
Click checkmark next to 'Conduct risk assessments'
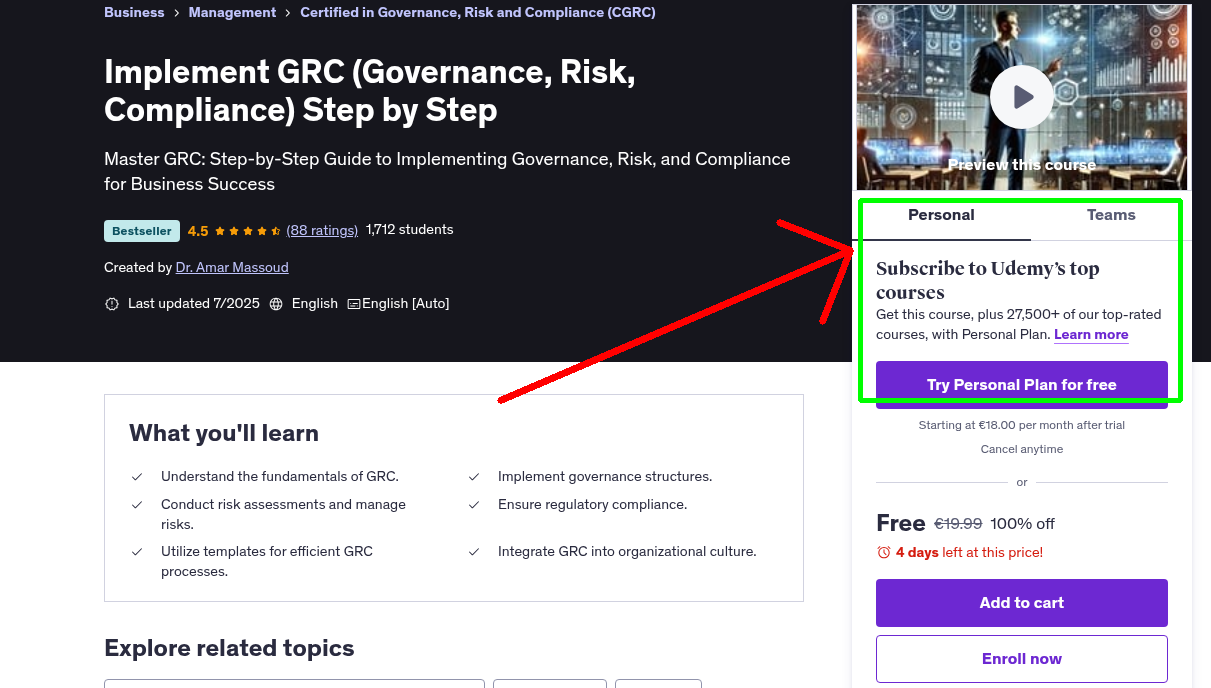pyautogui.click(x=137, y=505)
